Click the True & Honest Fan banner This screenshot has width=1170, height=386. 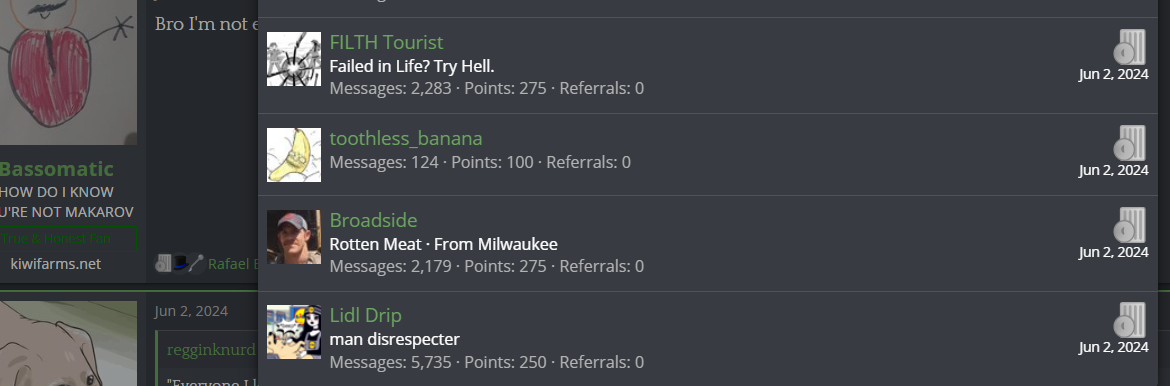point(68,239)
